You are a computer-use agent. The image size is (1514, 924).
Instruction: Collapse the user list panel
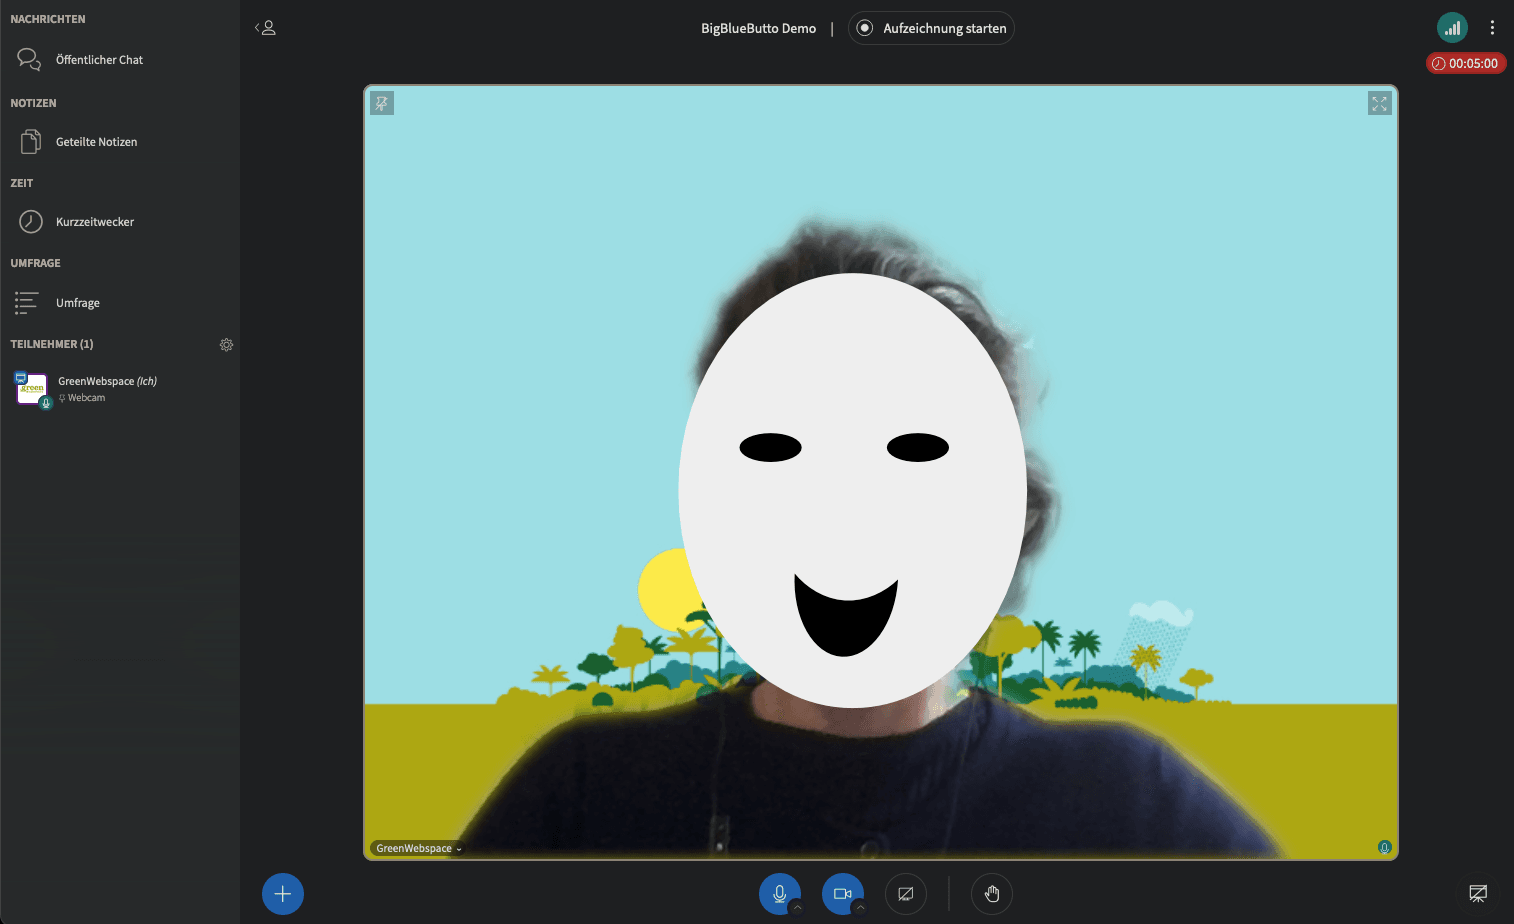(x=265, y=28)
